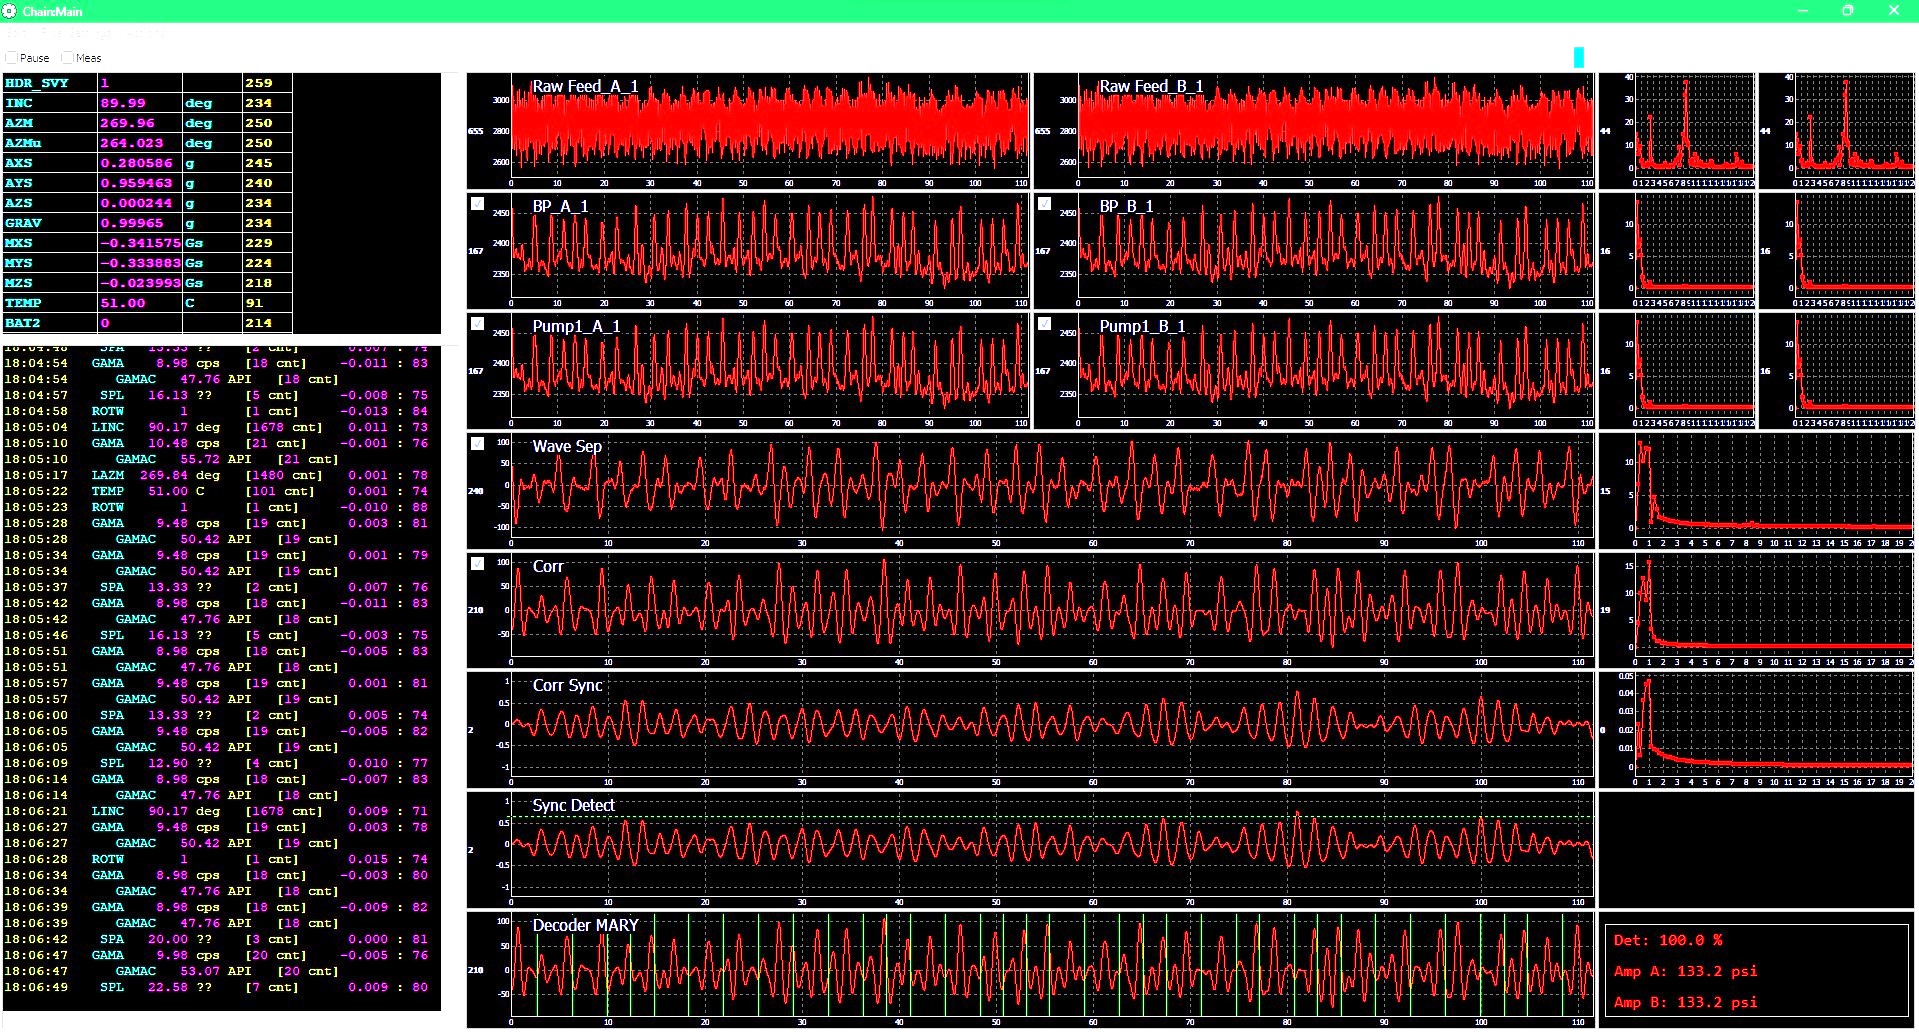Click the cyan status indicator block
Image resolution: width=1919 pixels, height=1032 pixels.
tap(1578, 57)
